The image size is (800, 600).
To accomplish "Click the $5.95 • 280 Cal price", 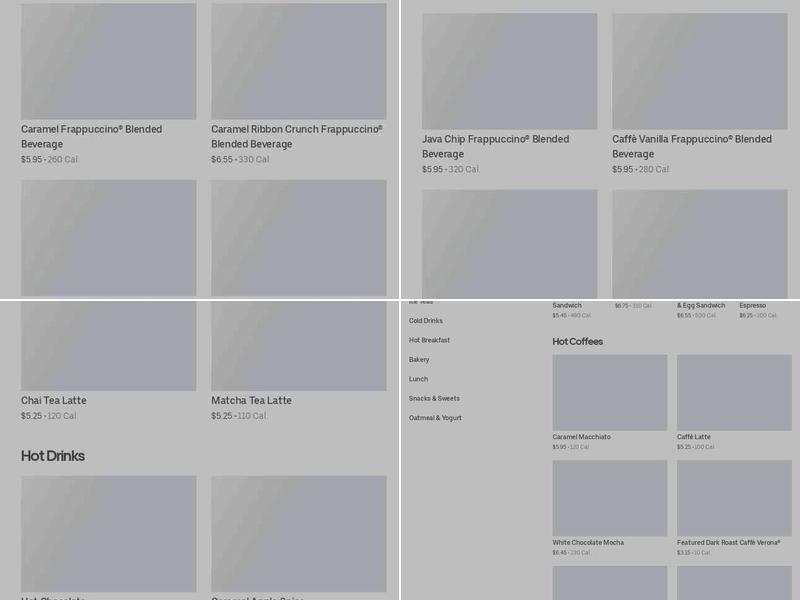I will [x=641, y=169].
